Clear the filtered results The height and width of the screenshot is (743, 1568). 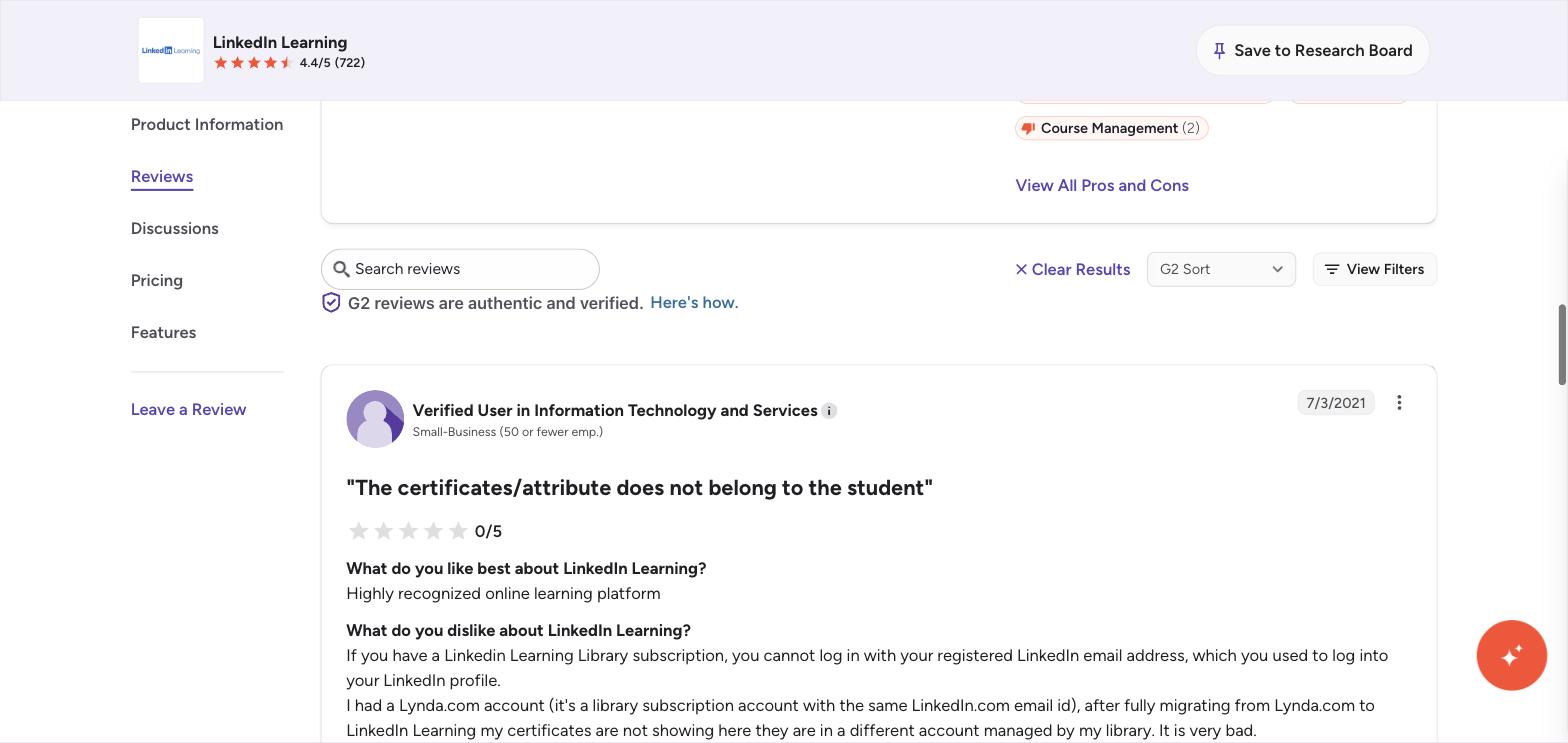click(x=1072, y=269)
